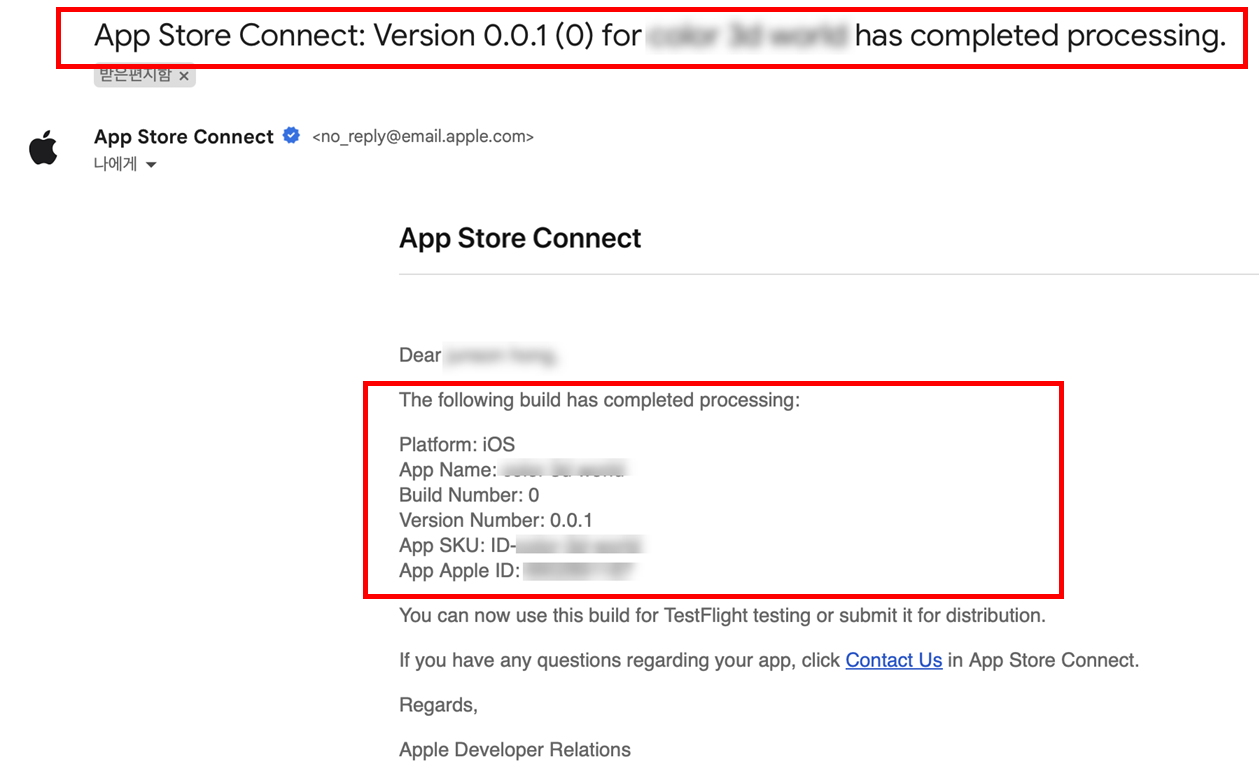
Task: Click the Apple logo sender avatar
Action: (x=43, y=148)
